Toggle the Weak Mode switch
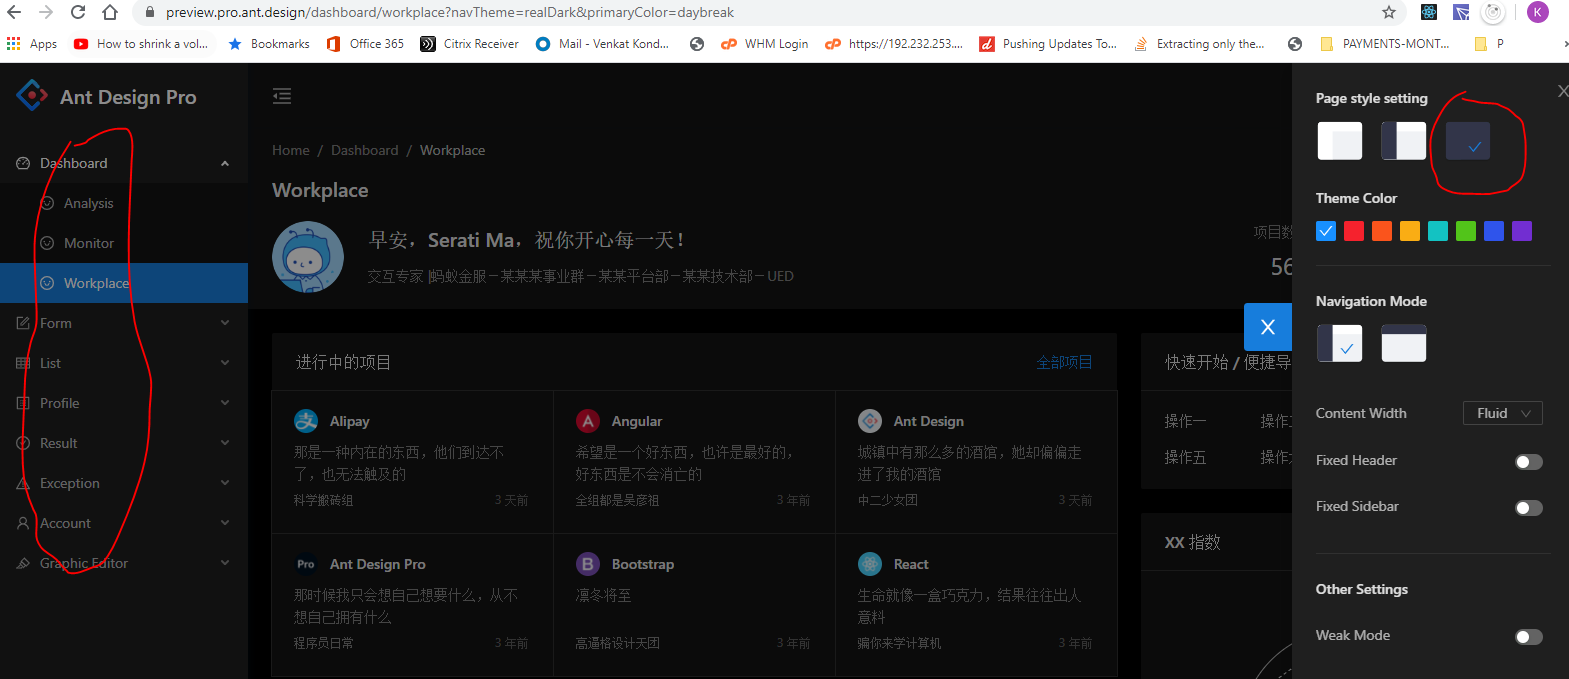Viewport: 1569px width, 679px height. 1529,636
